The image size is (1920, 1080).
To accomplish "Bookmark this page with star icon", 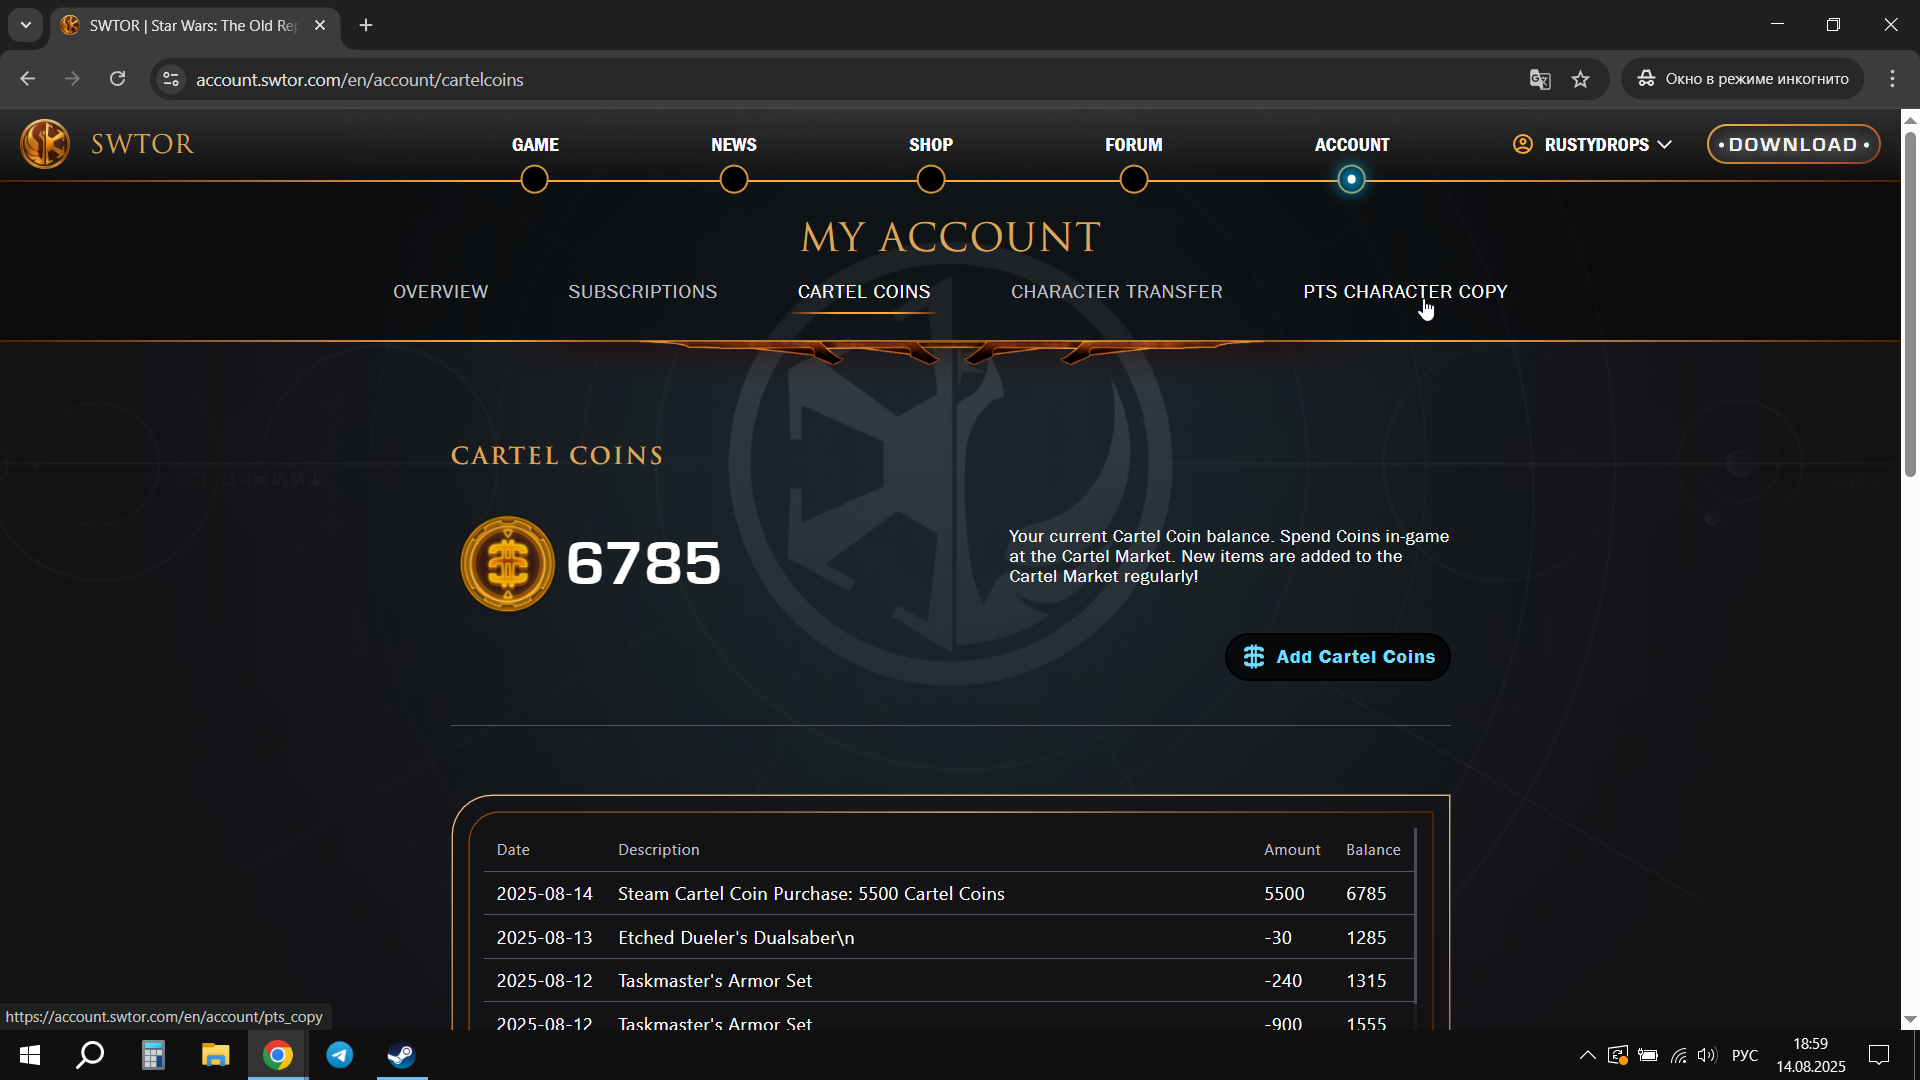I will tap(1580, 79).
